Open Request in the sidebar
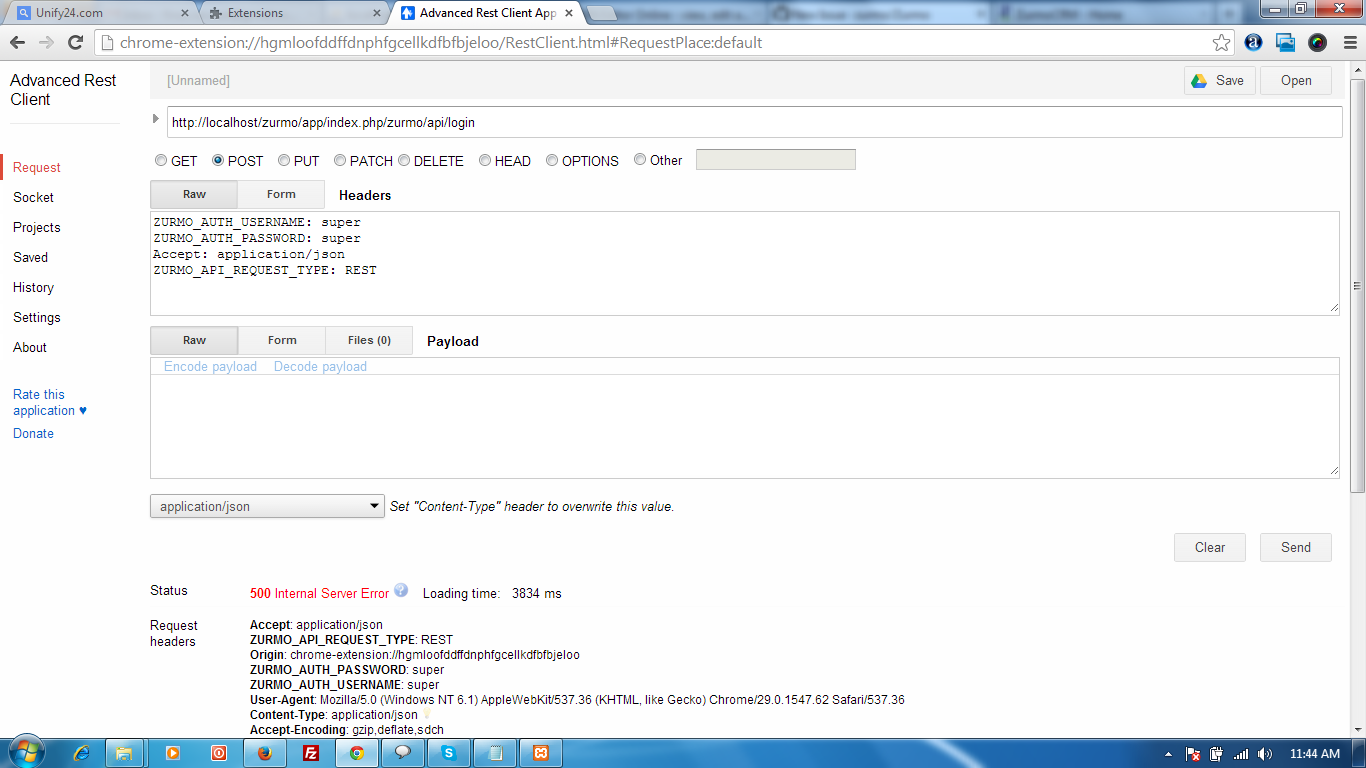Viewport: 1366px width, 768px height. (37, 167)
